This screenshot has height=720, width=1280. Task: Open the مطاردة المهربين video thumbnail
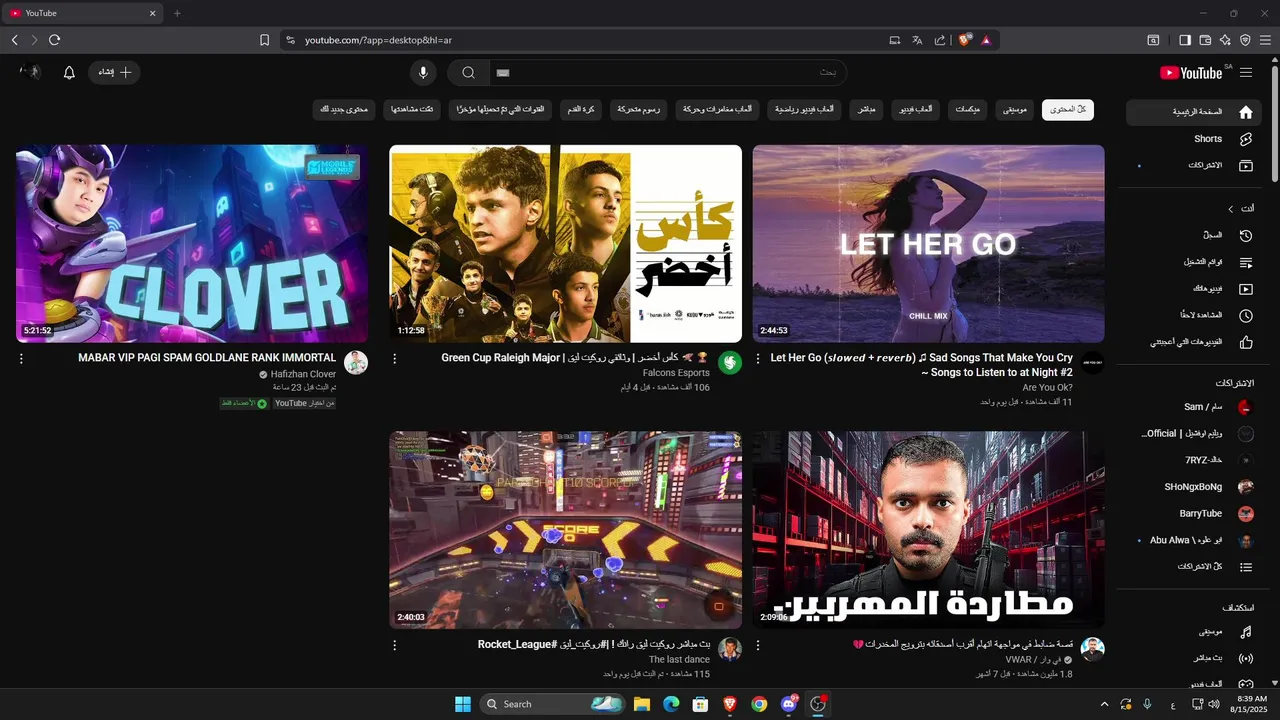coord(929,530)
